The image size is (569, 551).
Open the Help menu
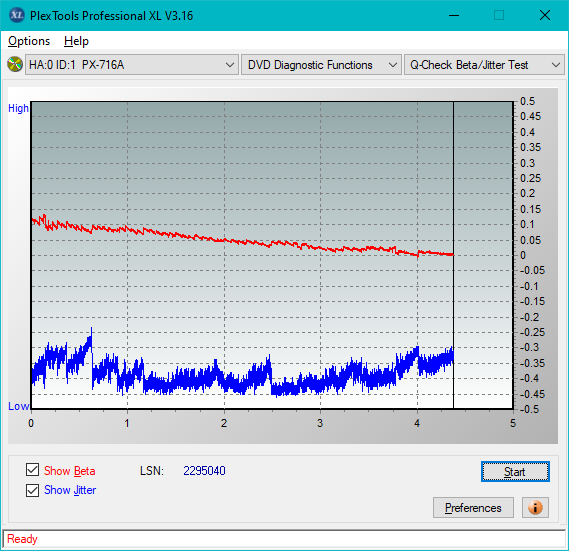point(76,41)
